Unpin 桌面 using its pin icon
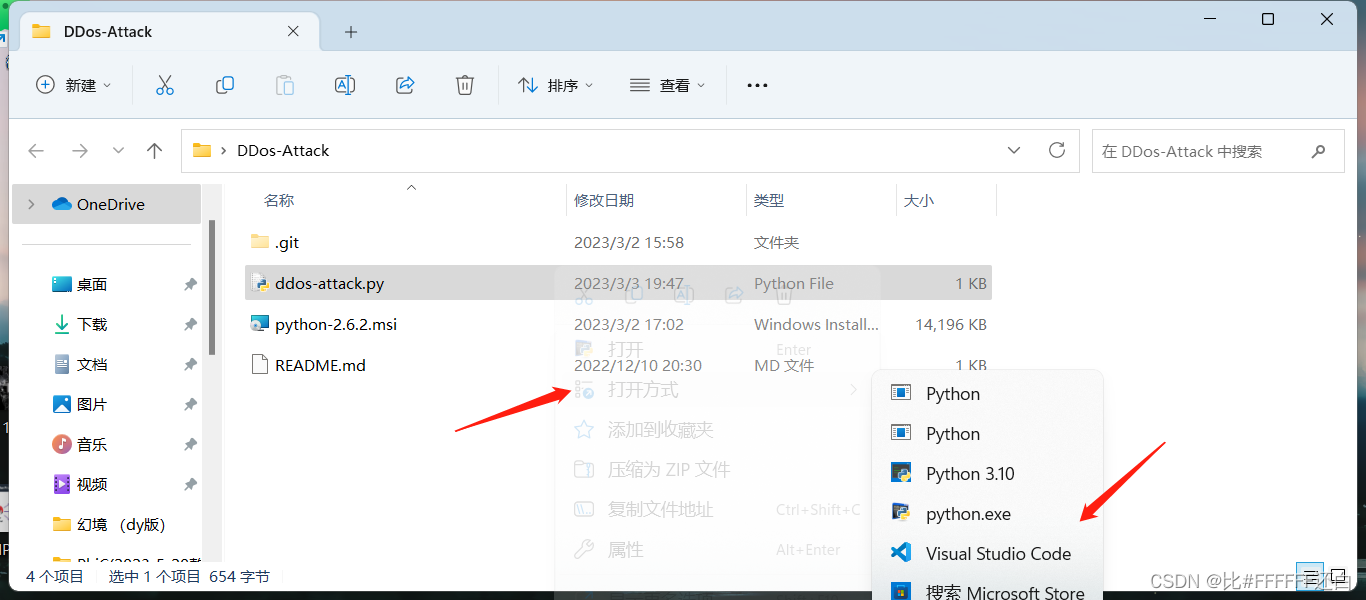The width and height of the screenshot is (1366, 600). coord(189,284)
